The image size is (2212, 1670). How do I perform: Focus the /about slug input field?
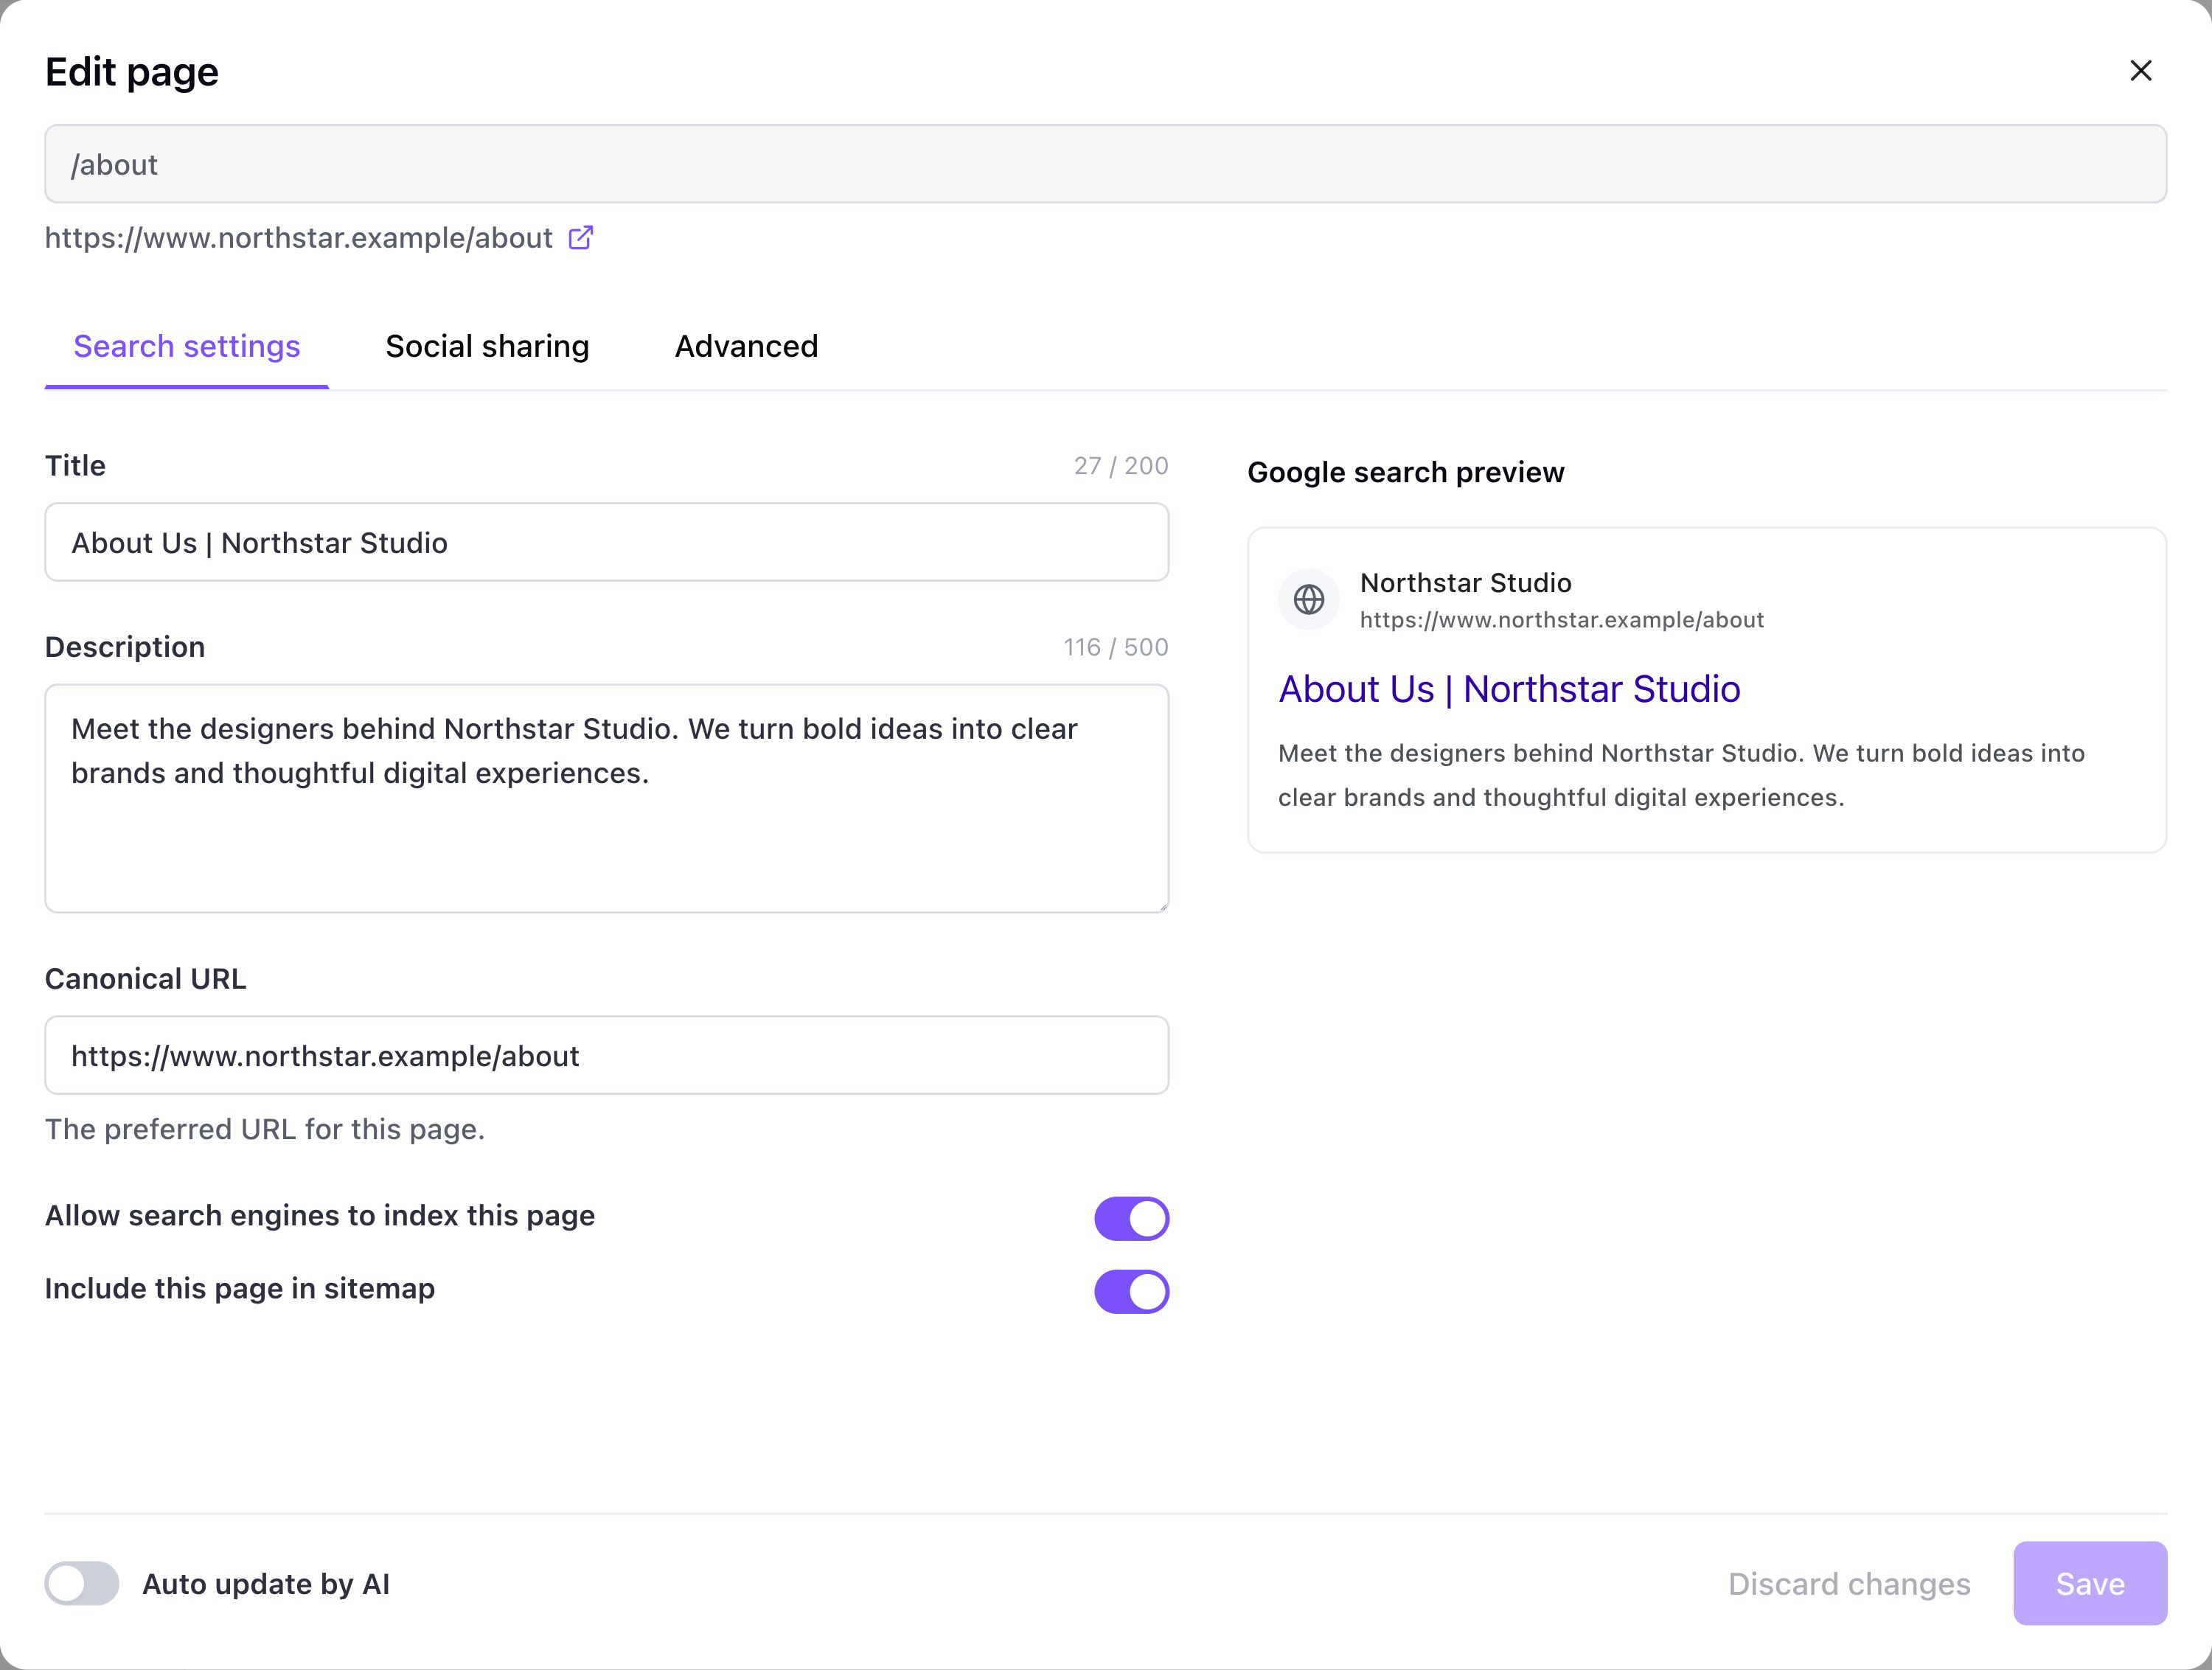coord(1105,164)
